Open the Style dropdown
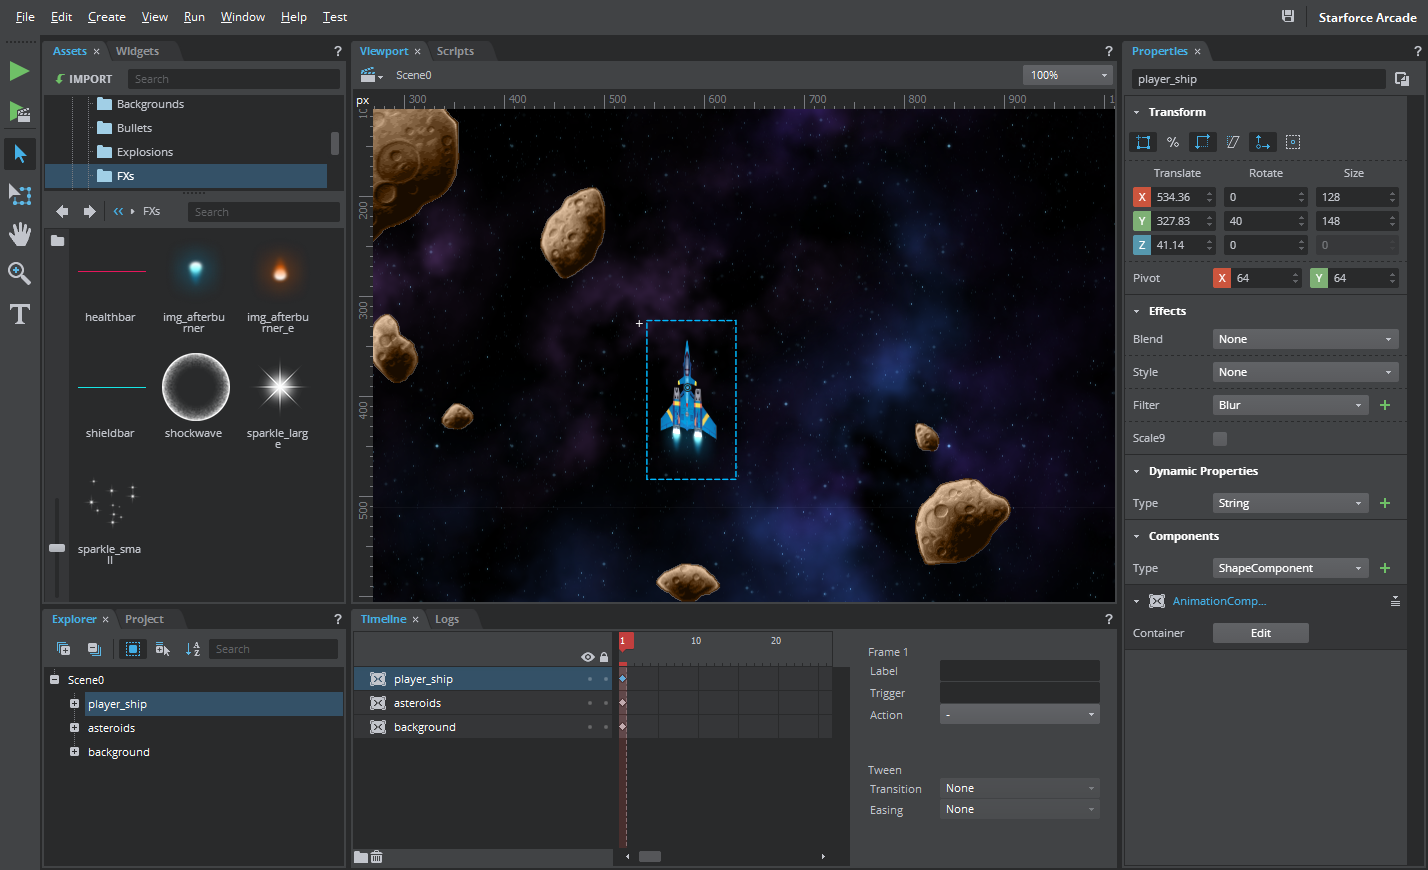Viewport: 1428px width, 870px height. pyautogui.click(x=1305, y=372)
